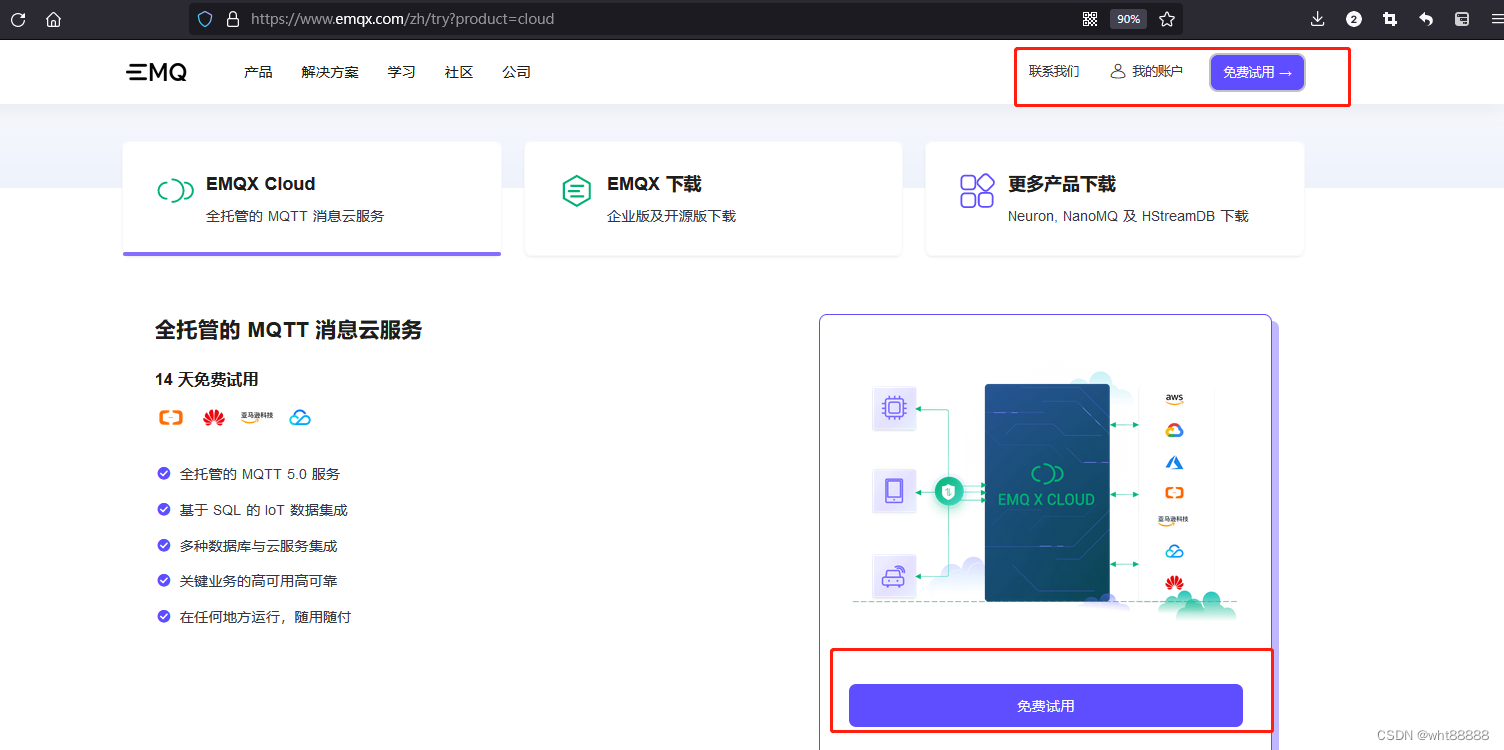Image resolution: width=1504 pixels, height=750 pixels.
Task: Open extension icon showing number 2
Action: 1353,19
